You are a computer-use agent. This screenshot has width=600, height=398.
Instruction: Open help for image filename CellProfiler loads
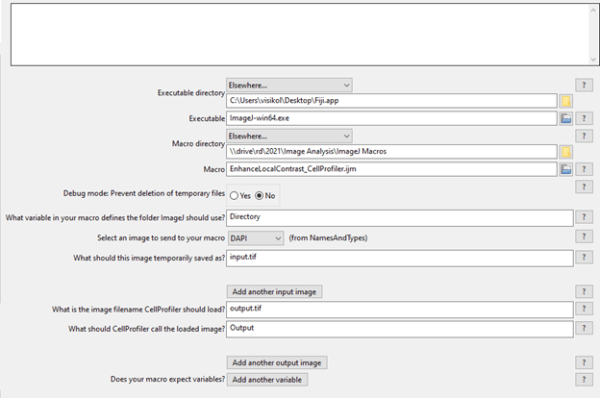click(584, 308)
